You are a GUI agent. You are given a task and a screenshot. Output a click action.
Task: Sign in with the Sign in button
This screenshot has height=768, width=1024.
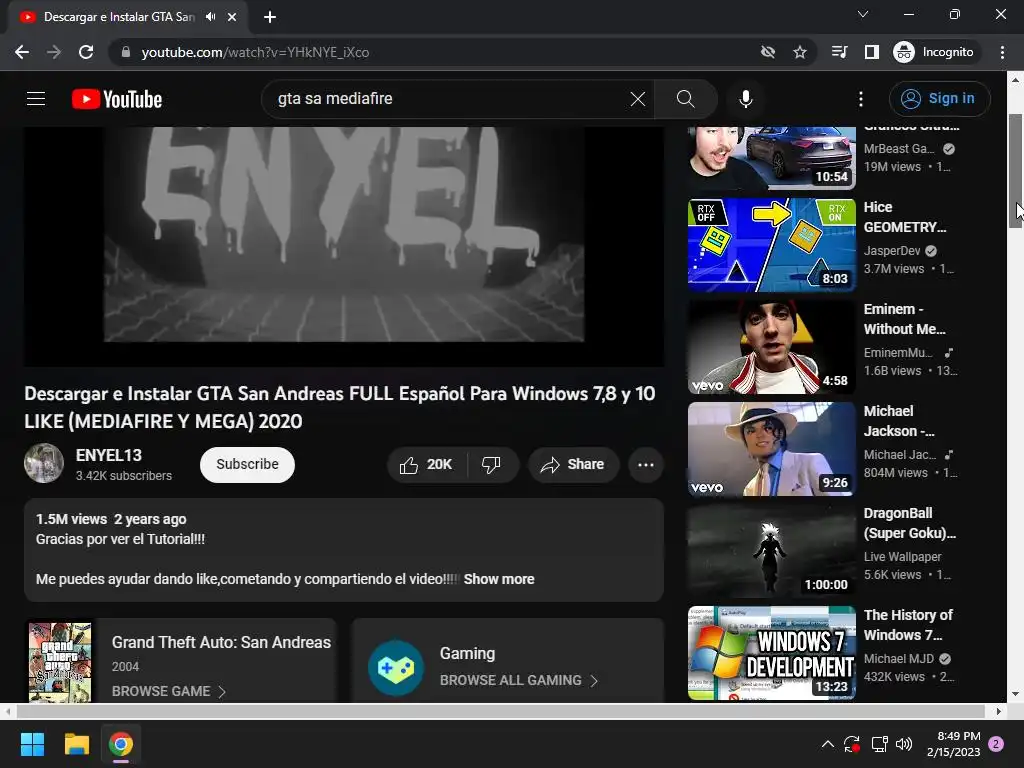939,99
